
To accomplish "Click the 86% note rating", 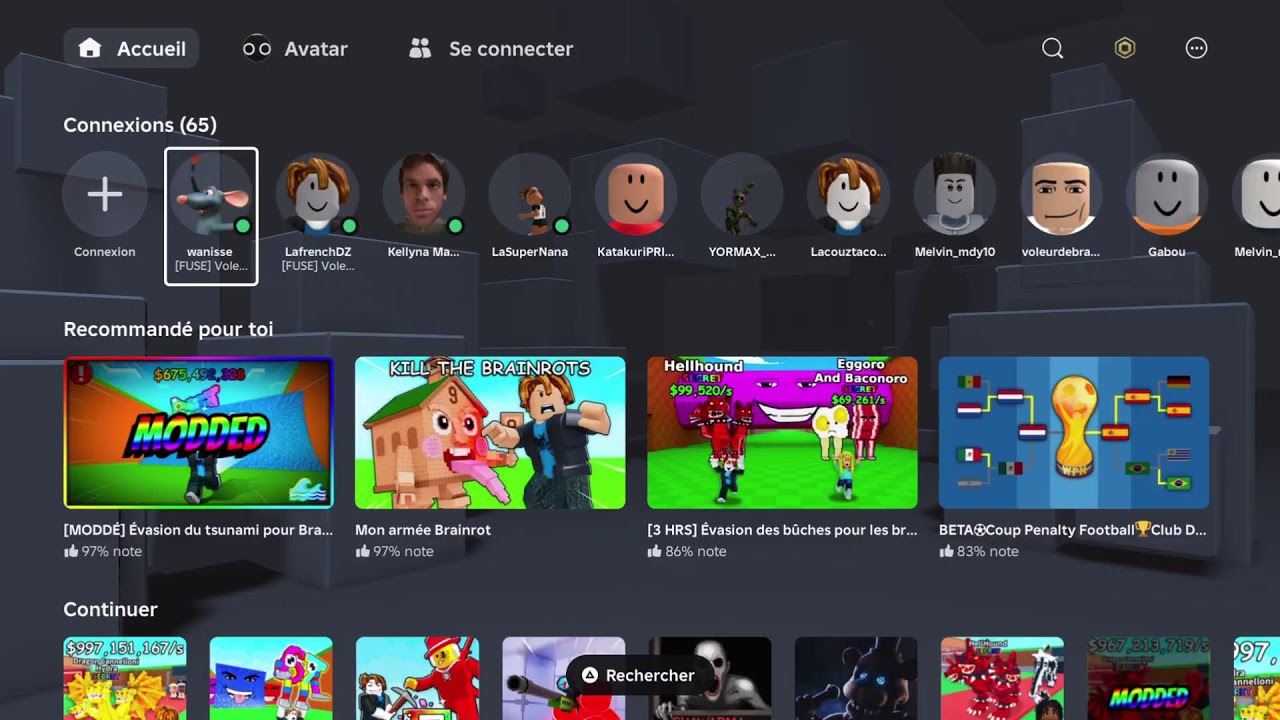I will (686, 551).
